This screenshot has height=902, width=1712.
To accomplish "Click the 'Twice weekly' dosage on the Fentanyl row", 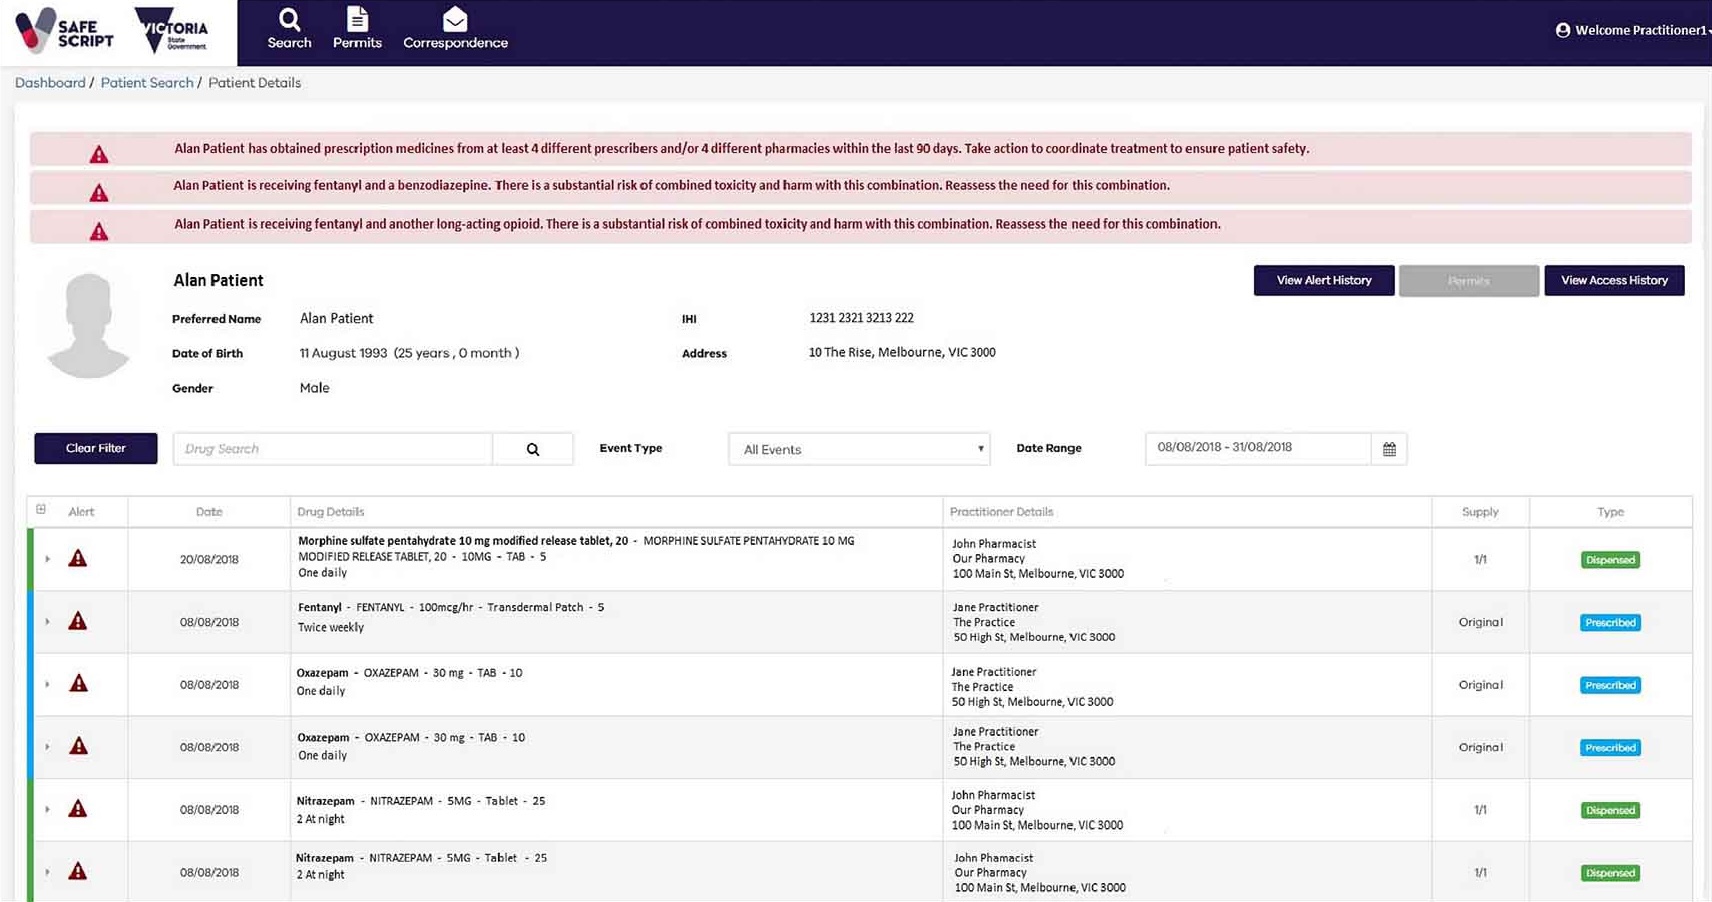I will 331,627.
